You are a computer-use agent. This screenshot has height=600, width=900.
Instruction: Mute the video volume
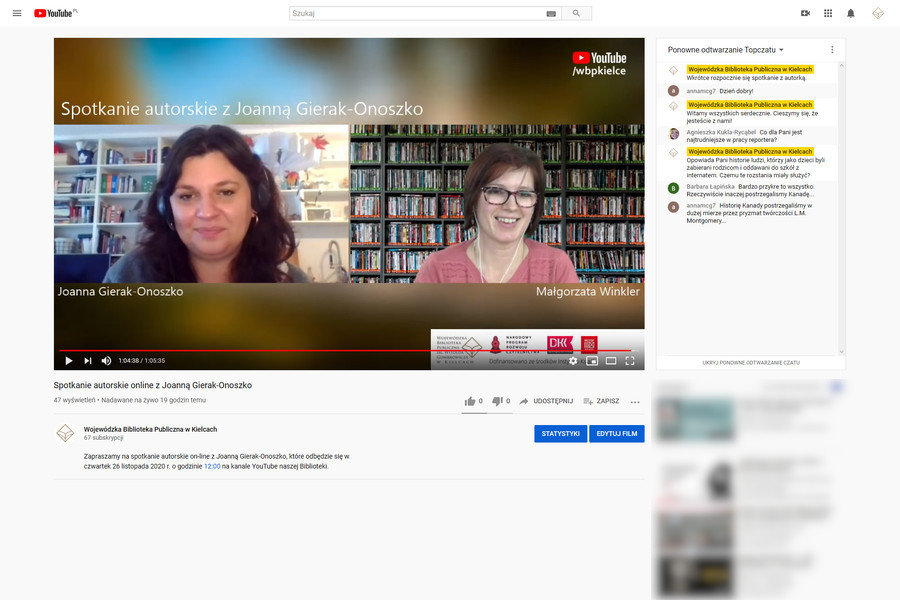[x=106, y=361]
